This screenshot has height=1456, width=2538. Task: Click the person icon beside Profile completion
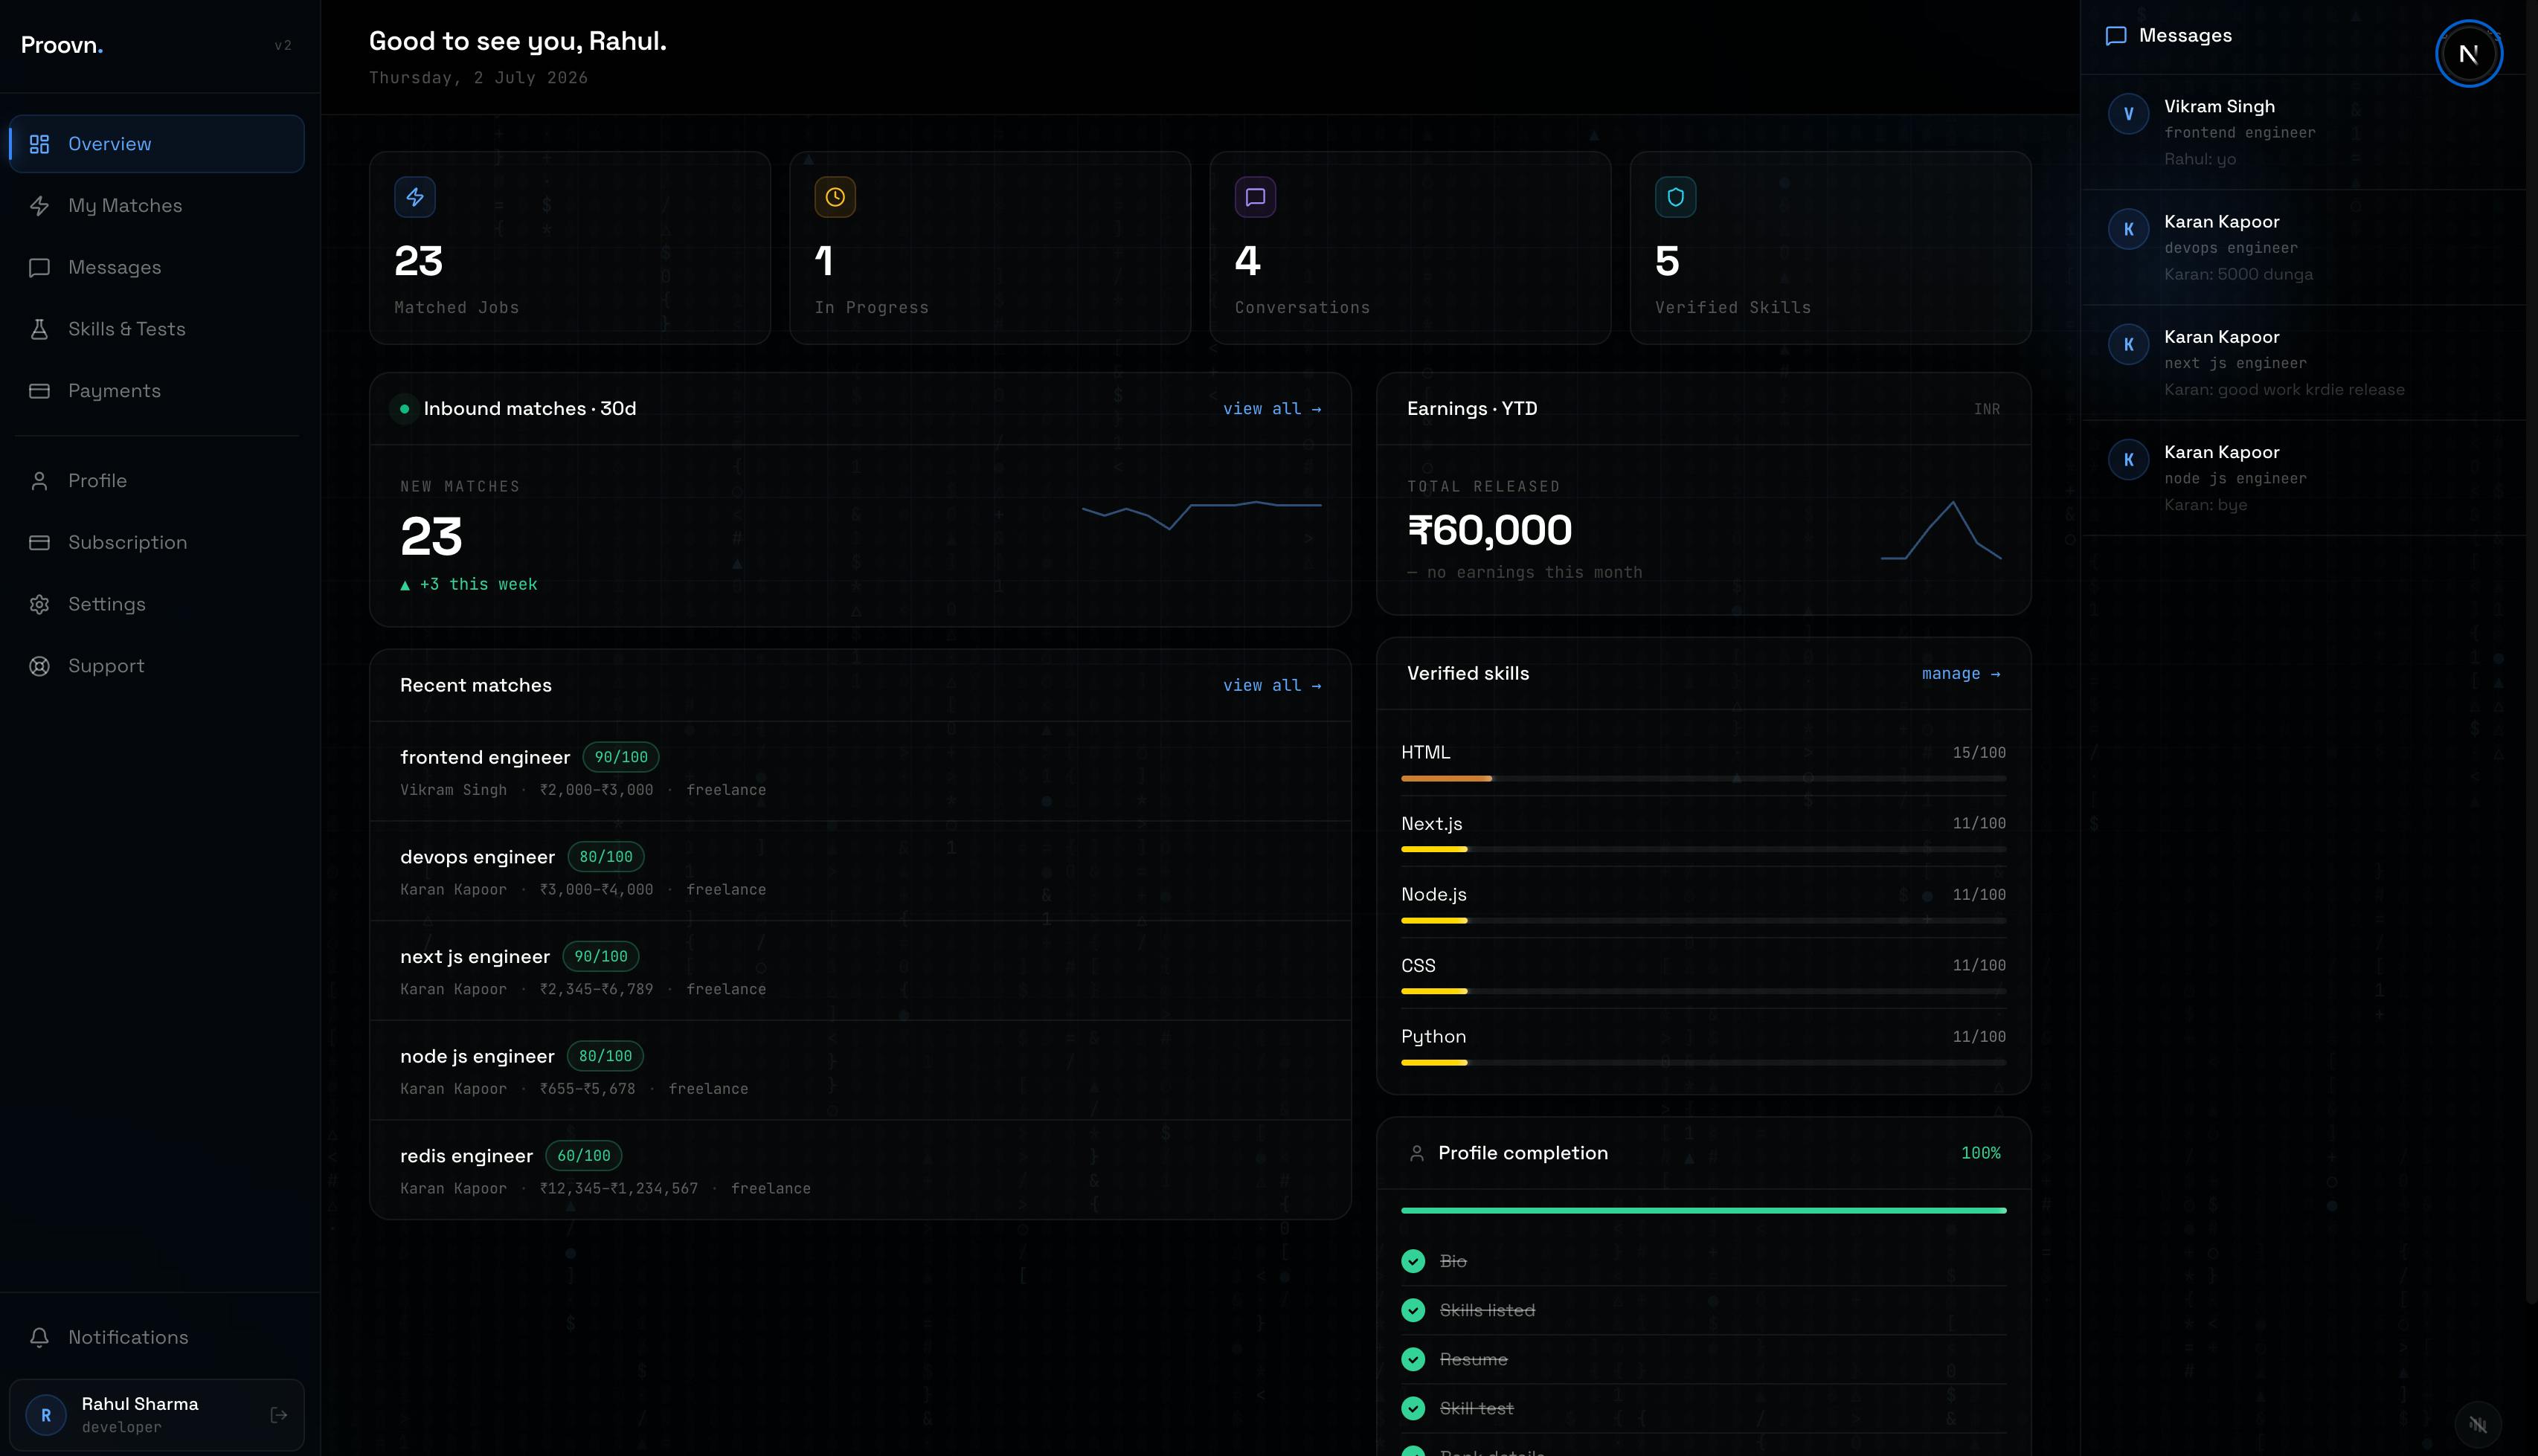click(1416, 1153)
